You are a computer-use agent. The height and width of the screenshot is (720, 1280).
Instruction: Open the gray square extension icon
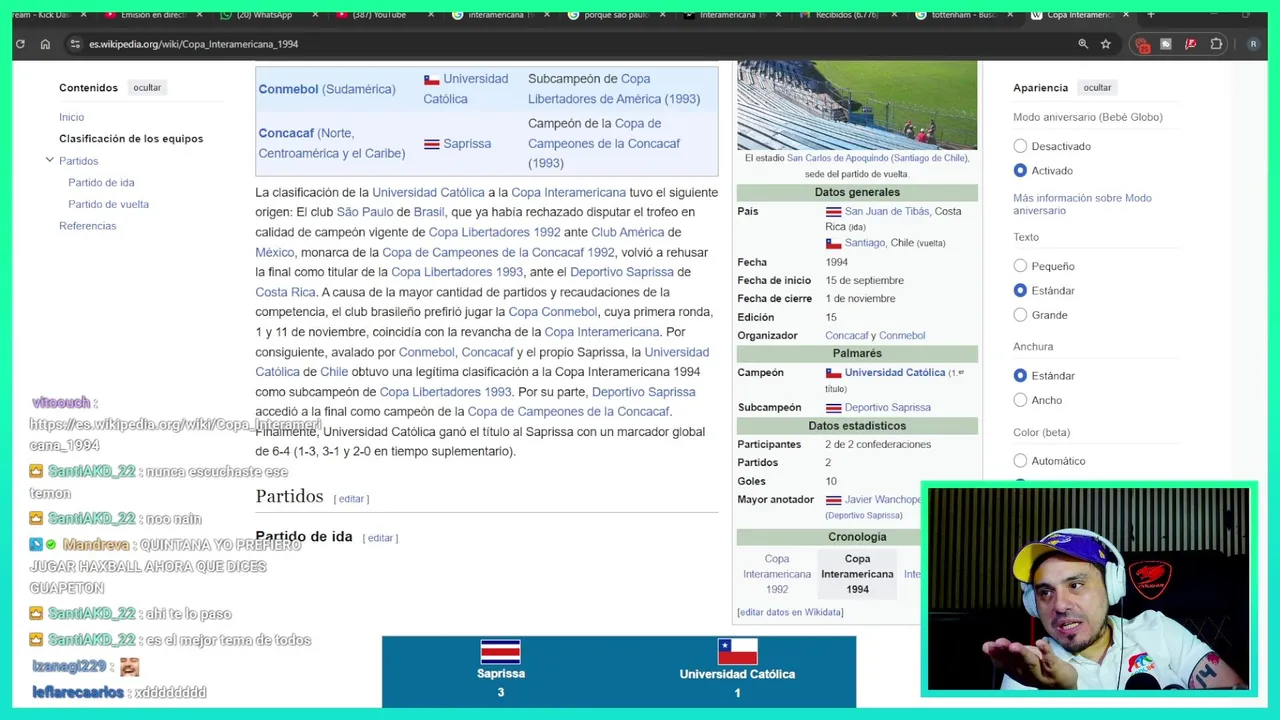point(1166,44)
